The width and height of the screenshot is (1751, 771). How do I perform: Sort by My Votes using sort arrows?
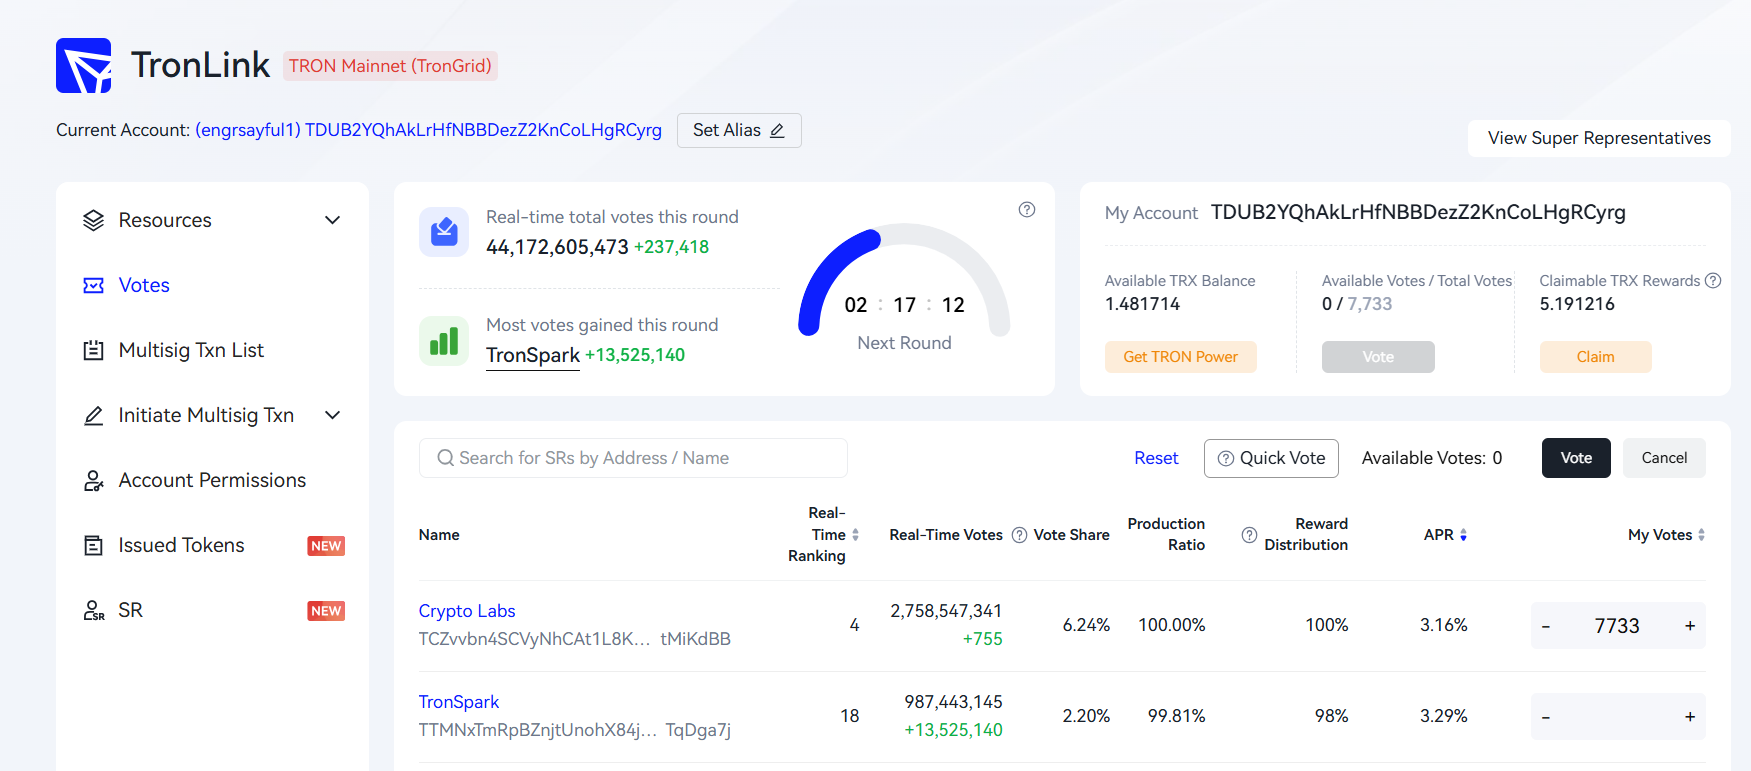pos(1701,535)
